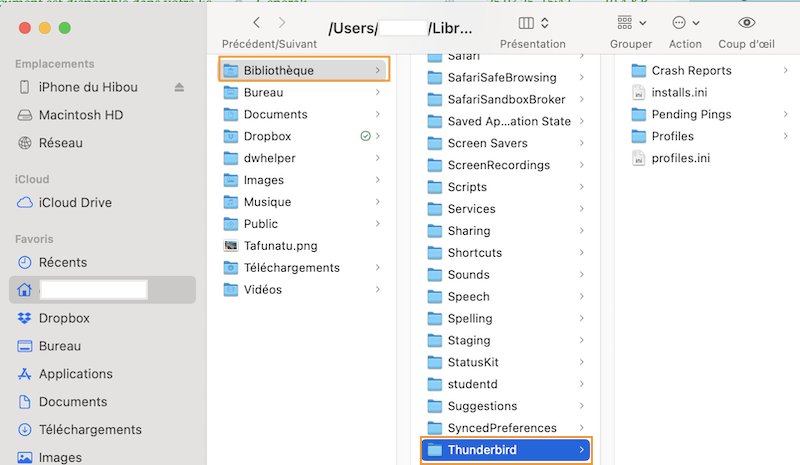Eject iPhone du Hibou
The image size is (800, 465).
click(x=179, y=87)
